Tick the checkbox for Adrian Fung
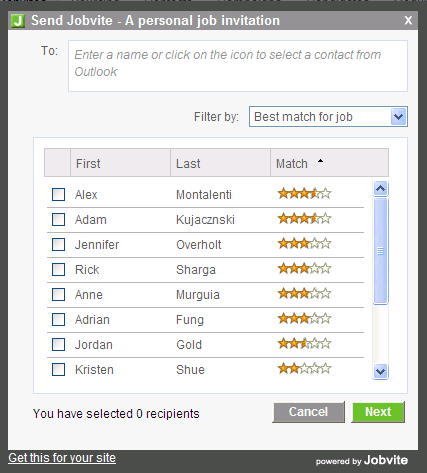 click(x=58, y=319)
